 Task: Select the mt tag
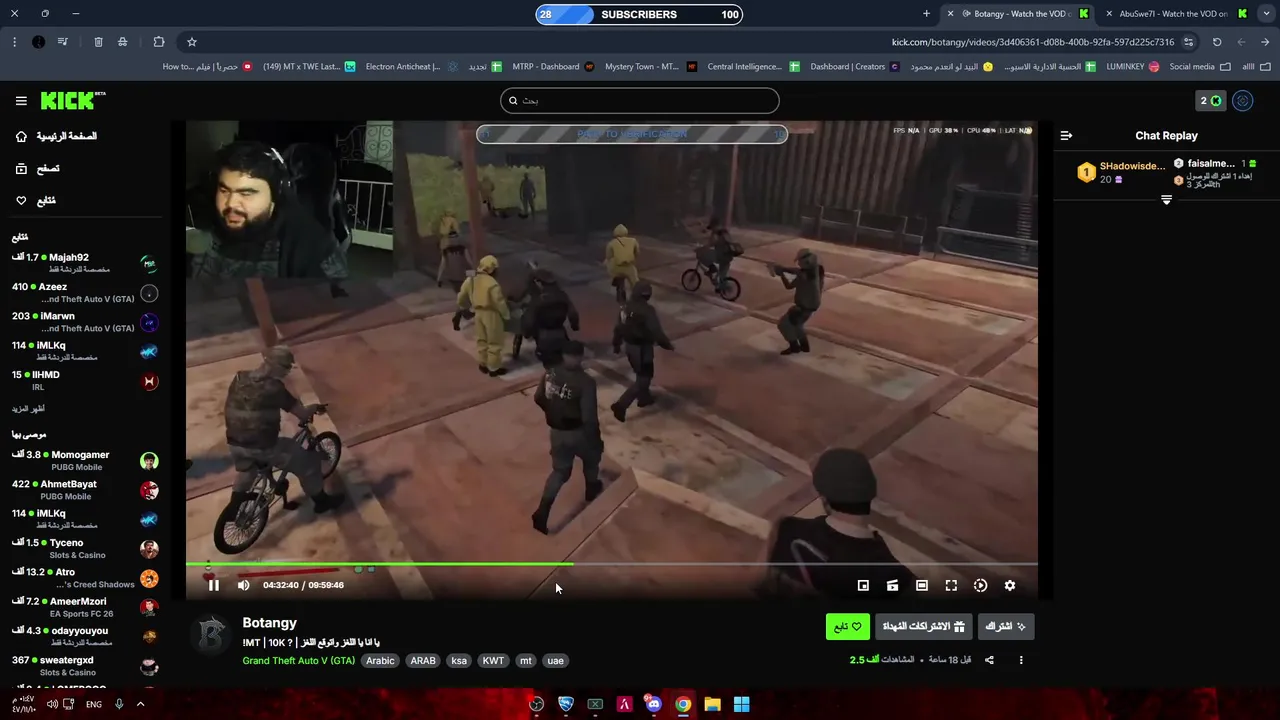526,661
